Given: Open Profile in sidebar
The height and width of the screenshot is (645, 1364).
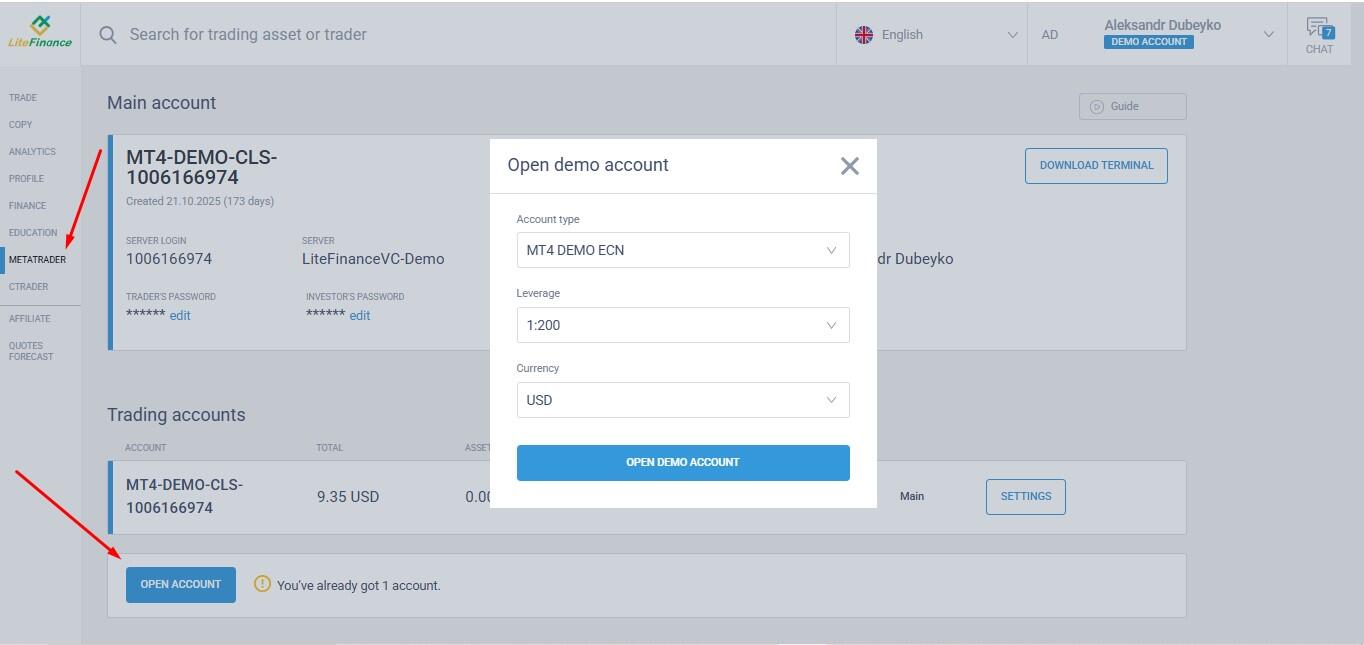Looking at the screenshot, I should pos(27,179).
